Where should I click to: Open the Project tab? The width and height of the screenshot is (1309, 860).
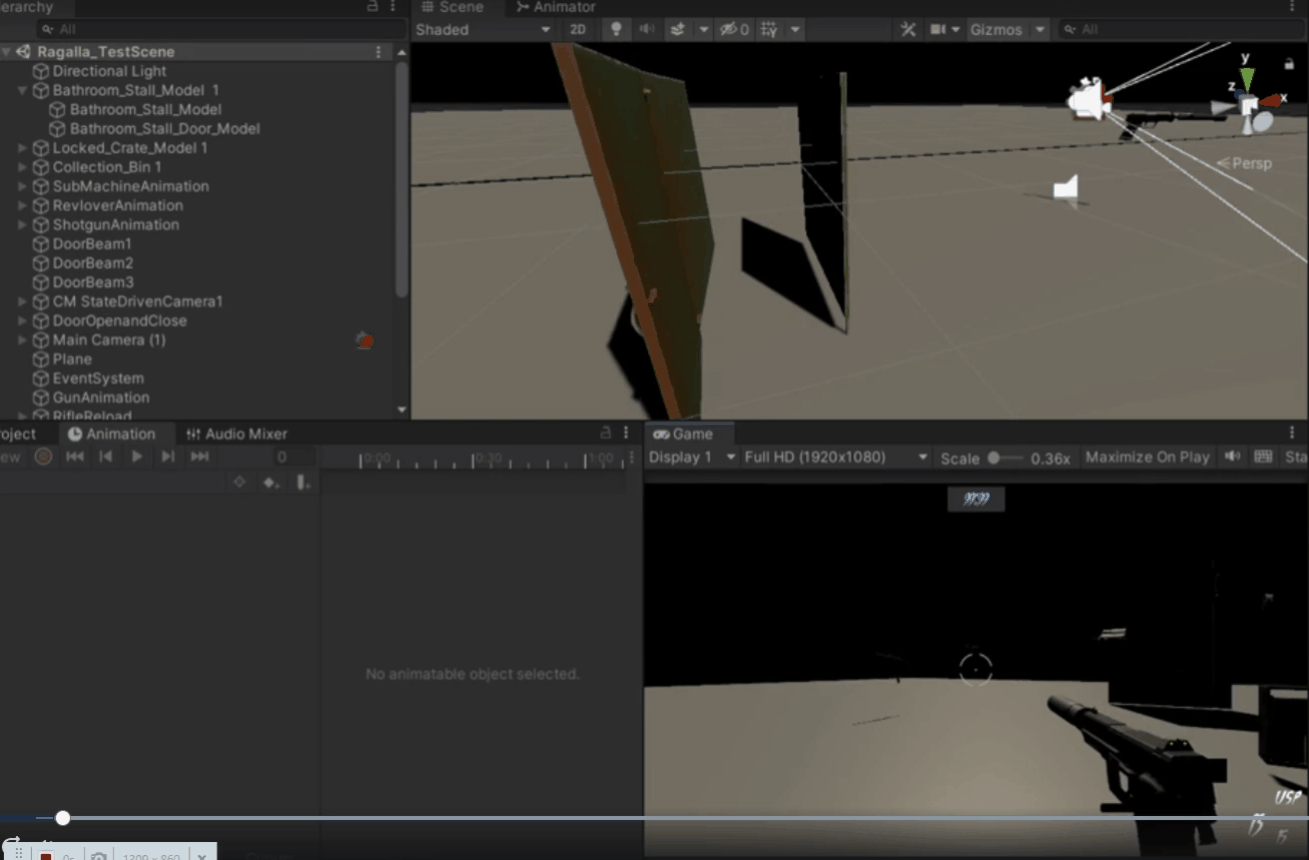click(x=18, y=433)
